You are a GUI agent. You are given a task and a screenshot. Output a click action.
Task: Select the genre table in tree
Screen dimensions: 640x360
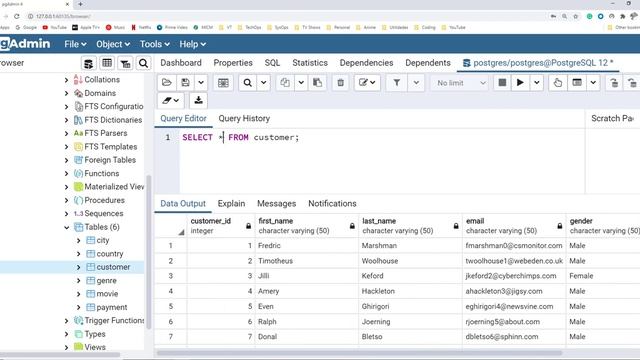click(x=107, y=281)
